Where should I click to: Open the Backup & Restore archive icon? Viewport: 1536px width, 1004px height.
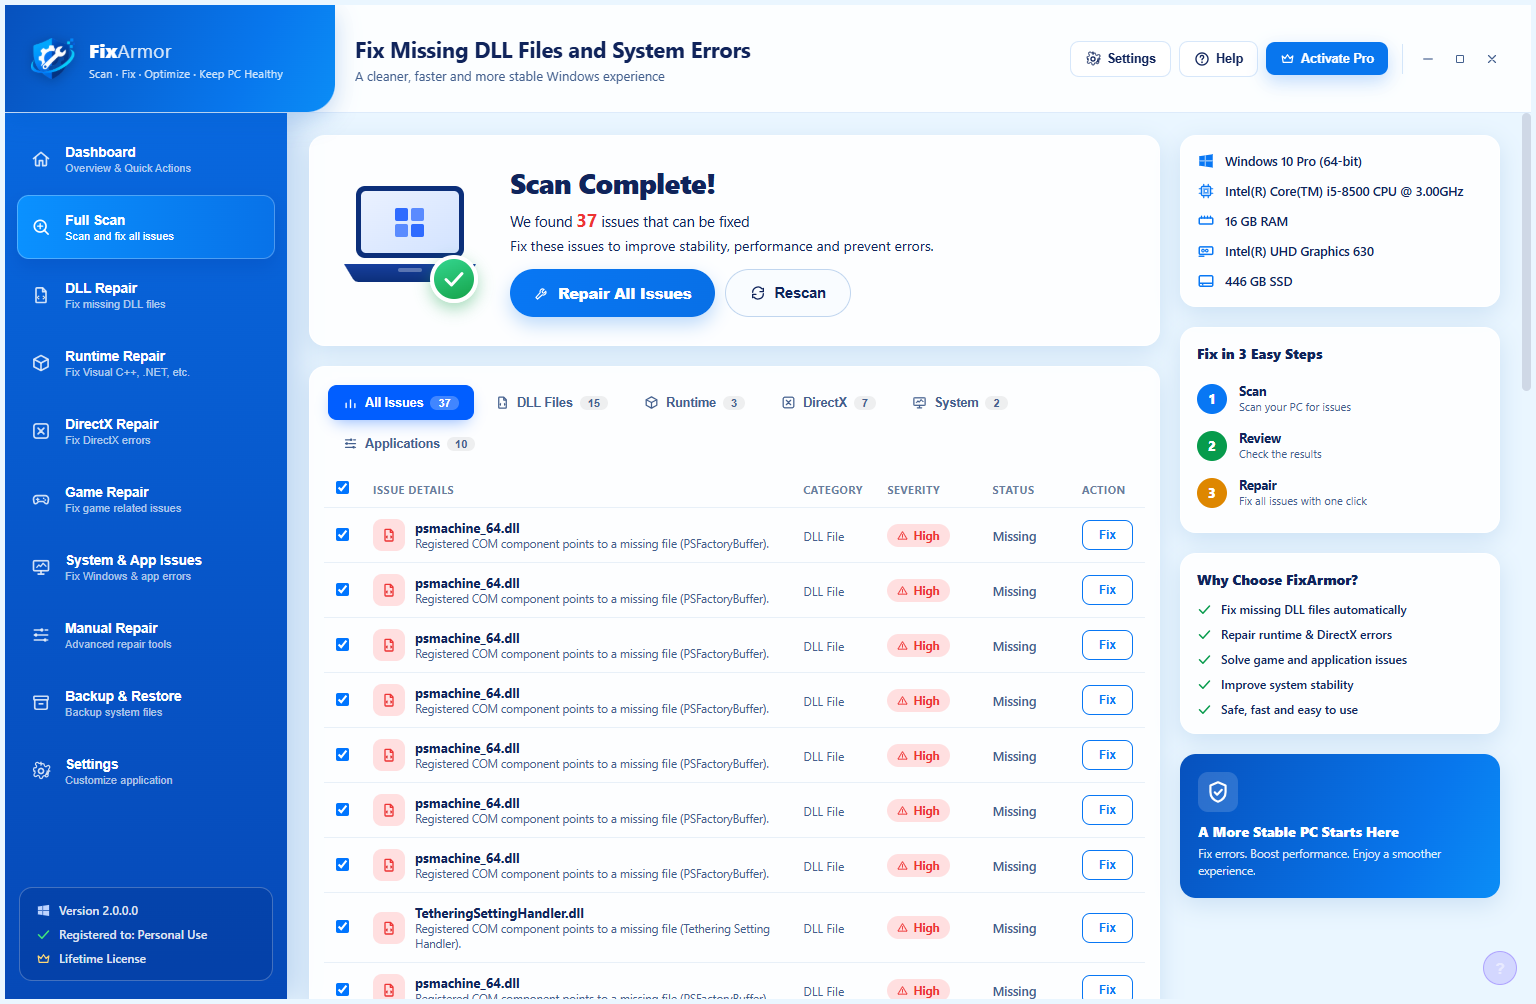(x=41, y=704)
